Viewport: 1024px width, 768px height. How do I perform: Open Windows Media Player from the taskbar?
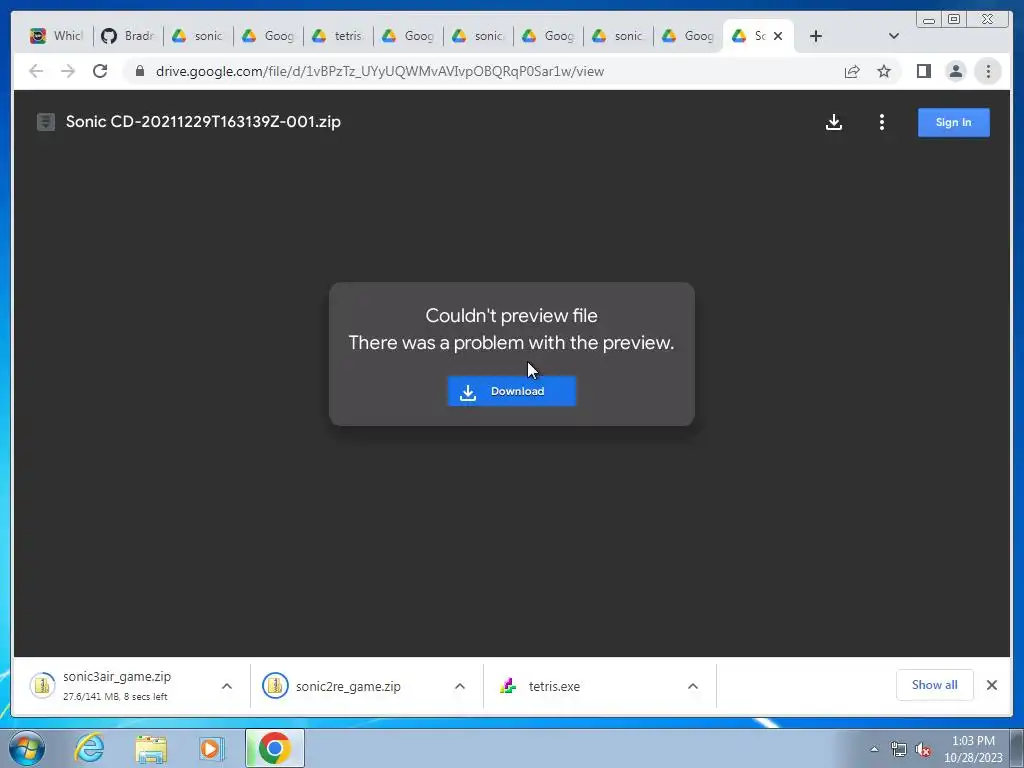[x=212, y=748]
